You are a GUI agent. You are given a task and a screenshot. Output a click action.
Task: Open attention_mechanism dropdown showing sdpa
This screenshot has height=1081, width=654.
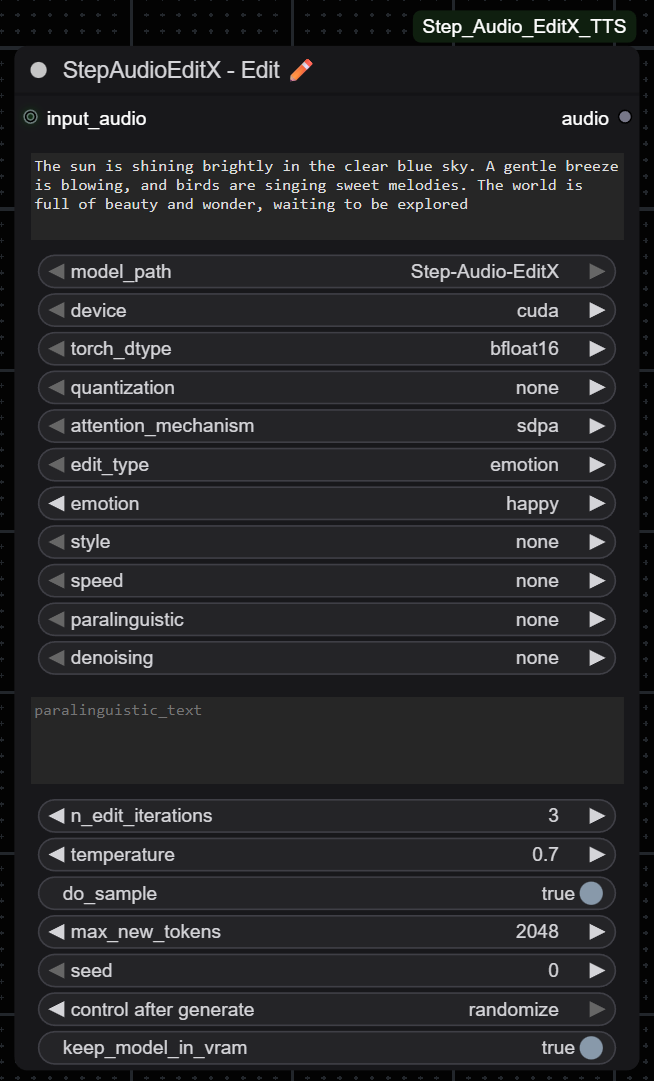(327, 426)
